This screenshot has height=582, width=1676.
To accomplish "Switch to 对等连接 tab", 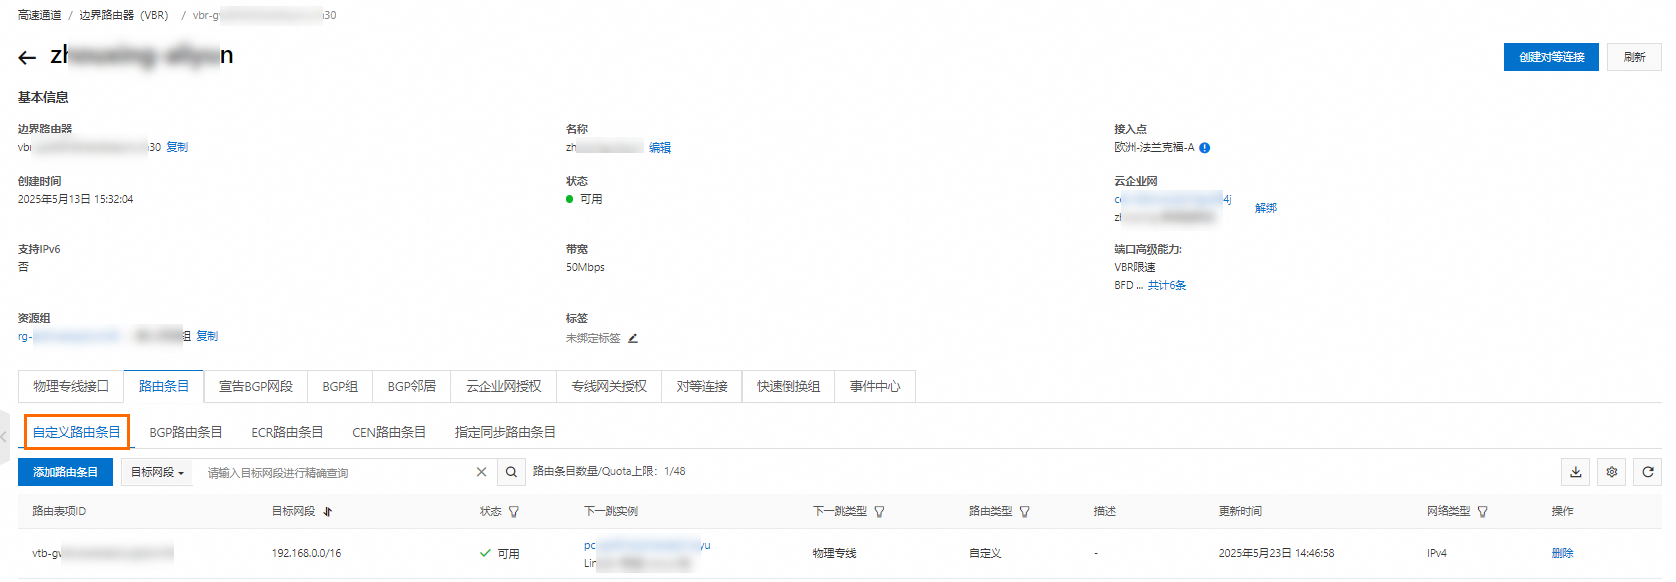I will pos(702,386).
